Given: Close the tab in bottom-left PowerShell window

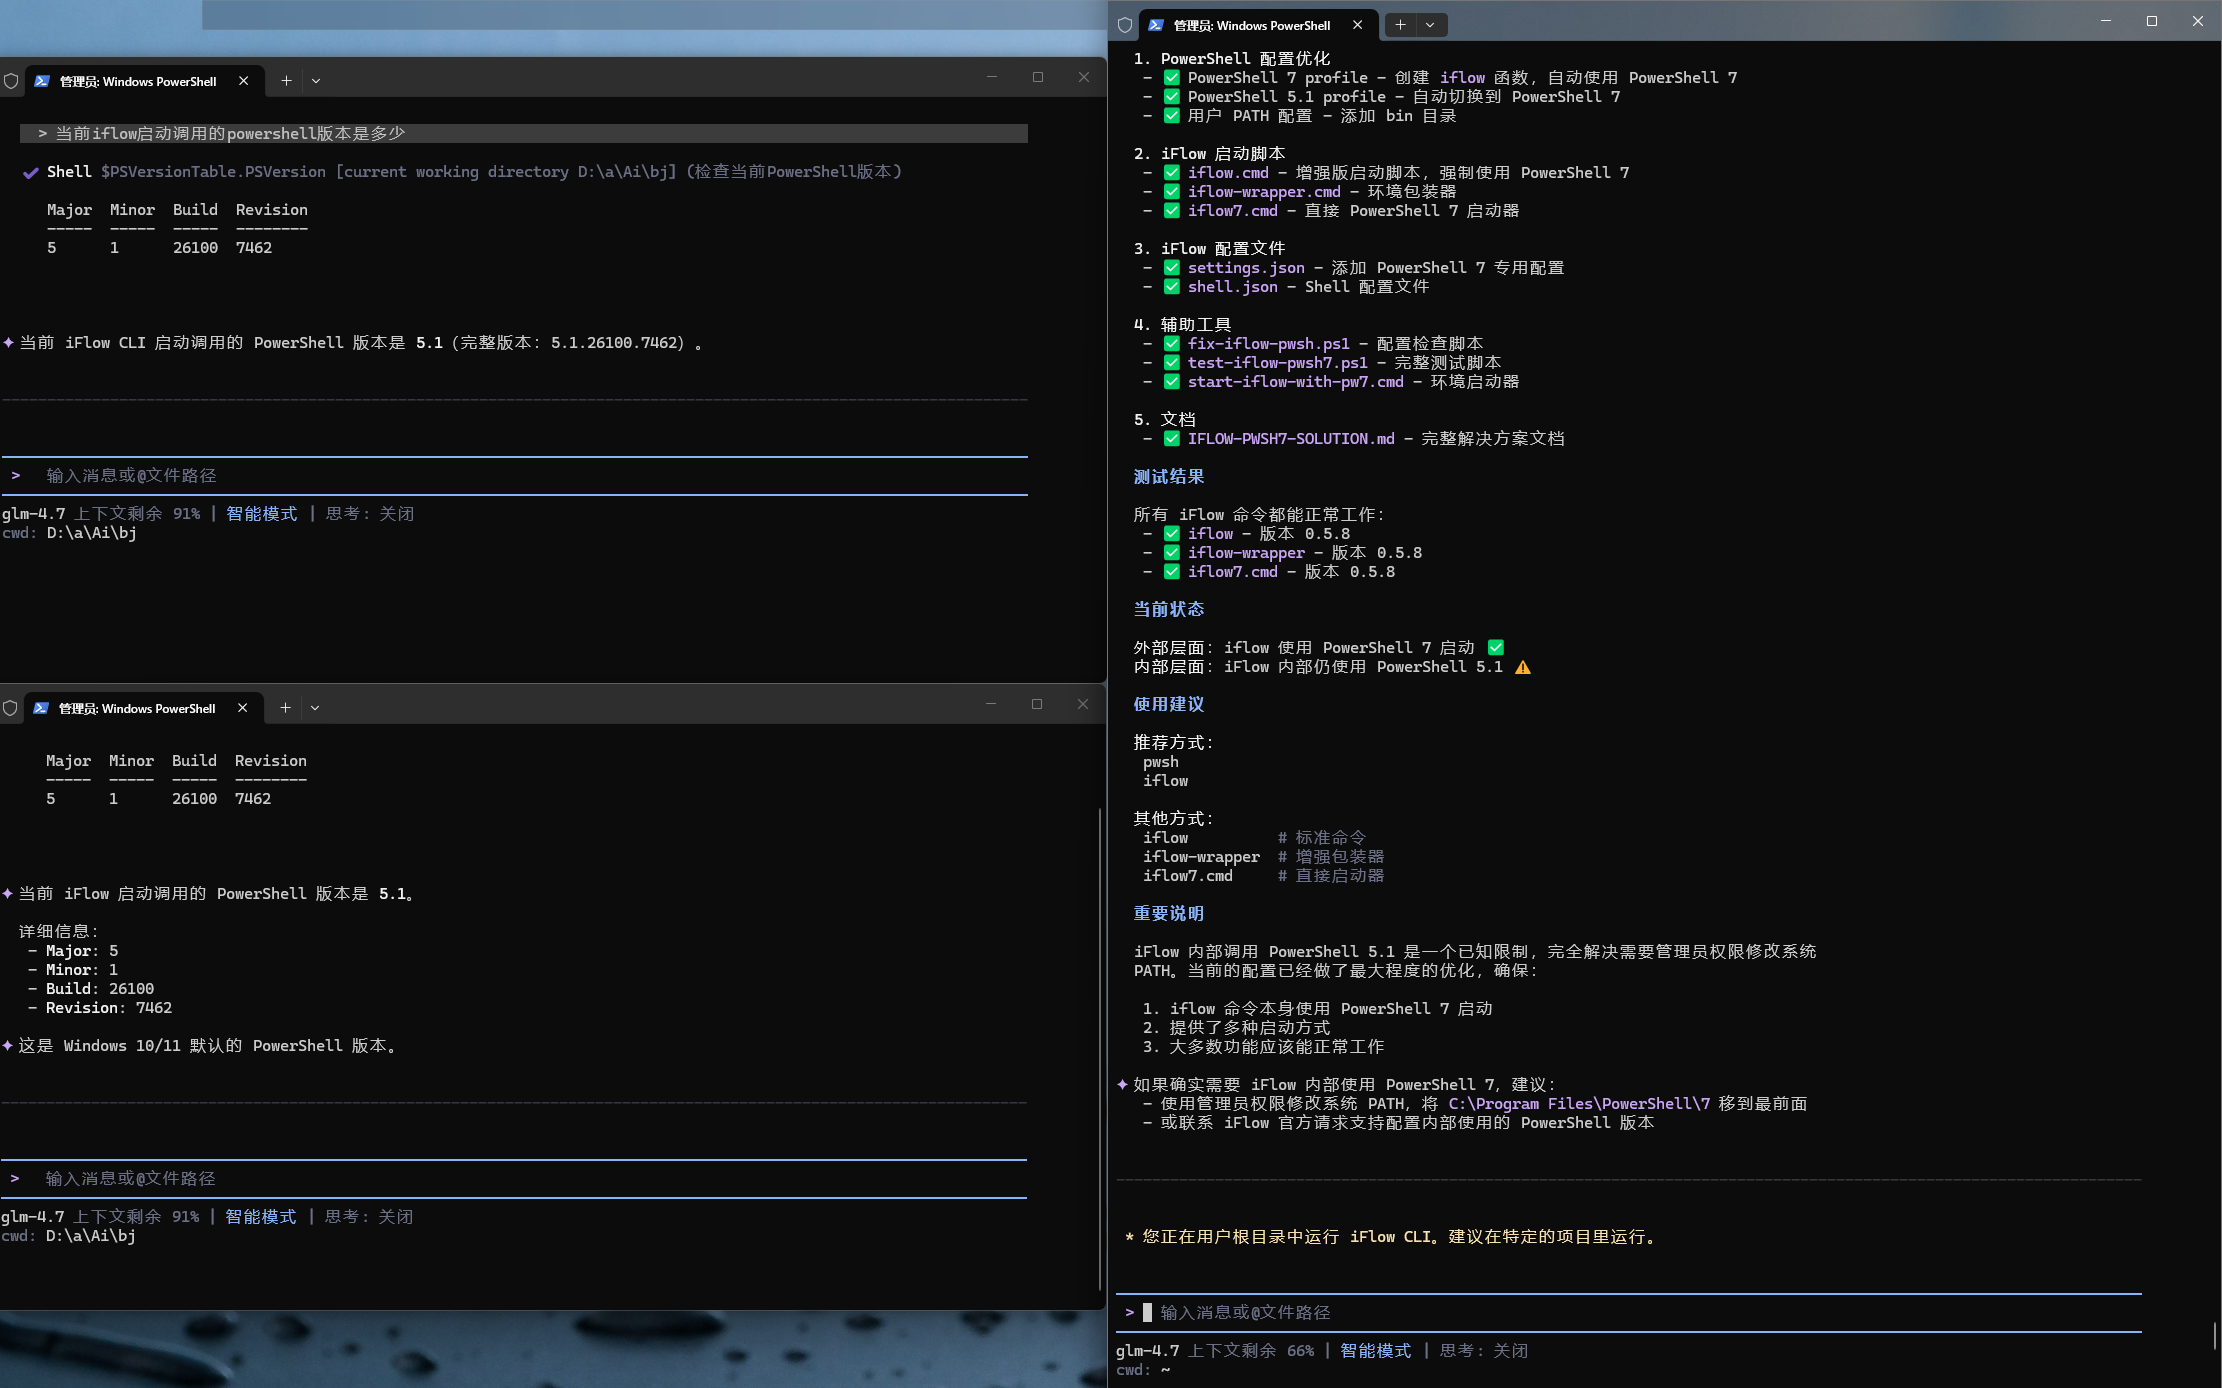Looking at the screenshot, I should point(242,708).
